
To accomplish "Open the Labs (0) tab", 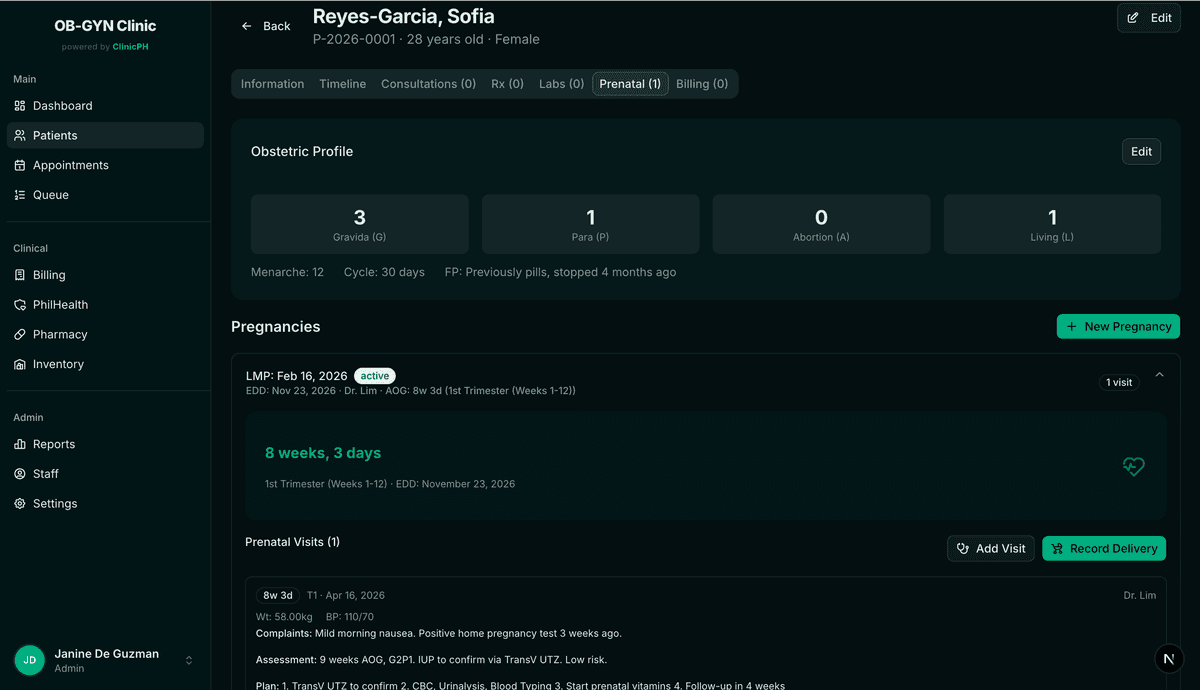I will pyautogui.click(x=561, y=84).
